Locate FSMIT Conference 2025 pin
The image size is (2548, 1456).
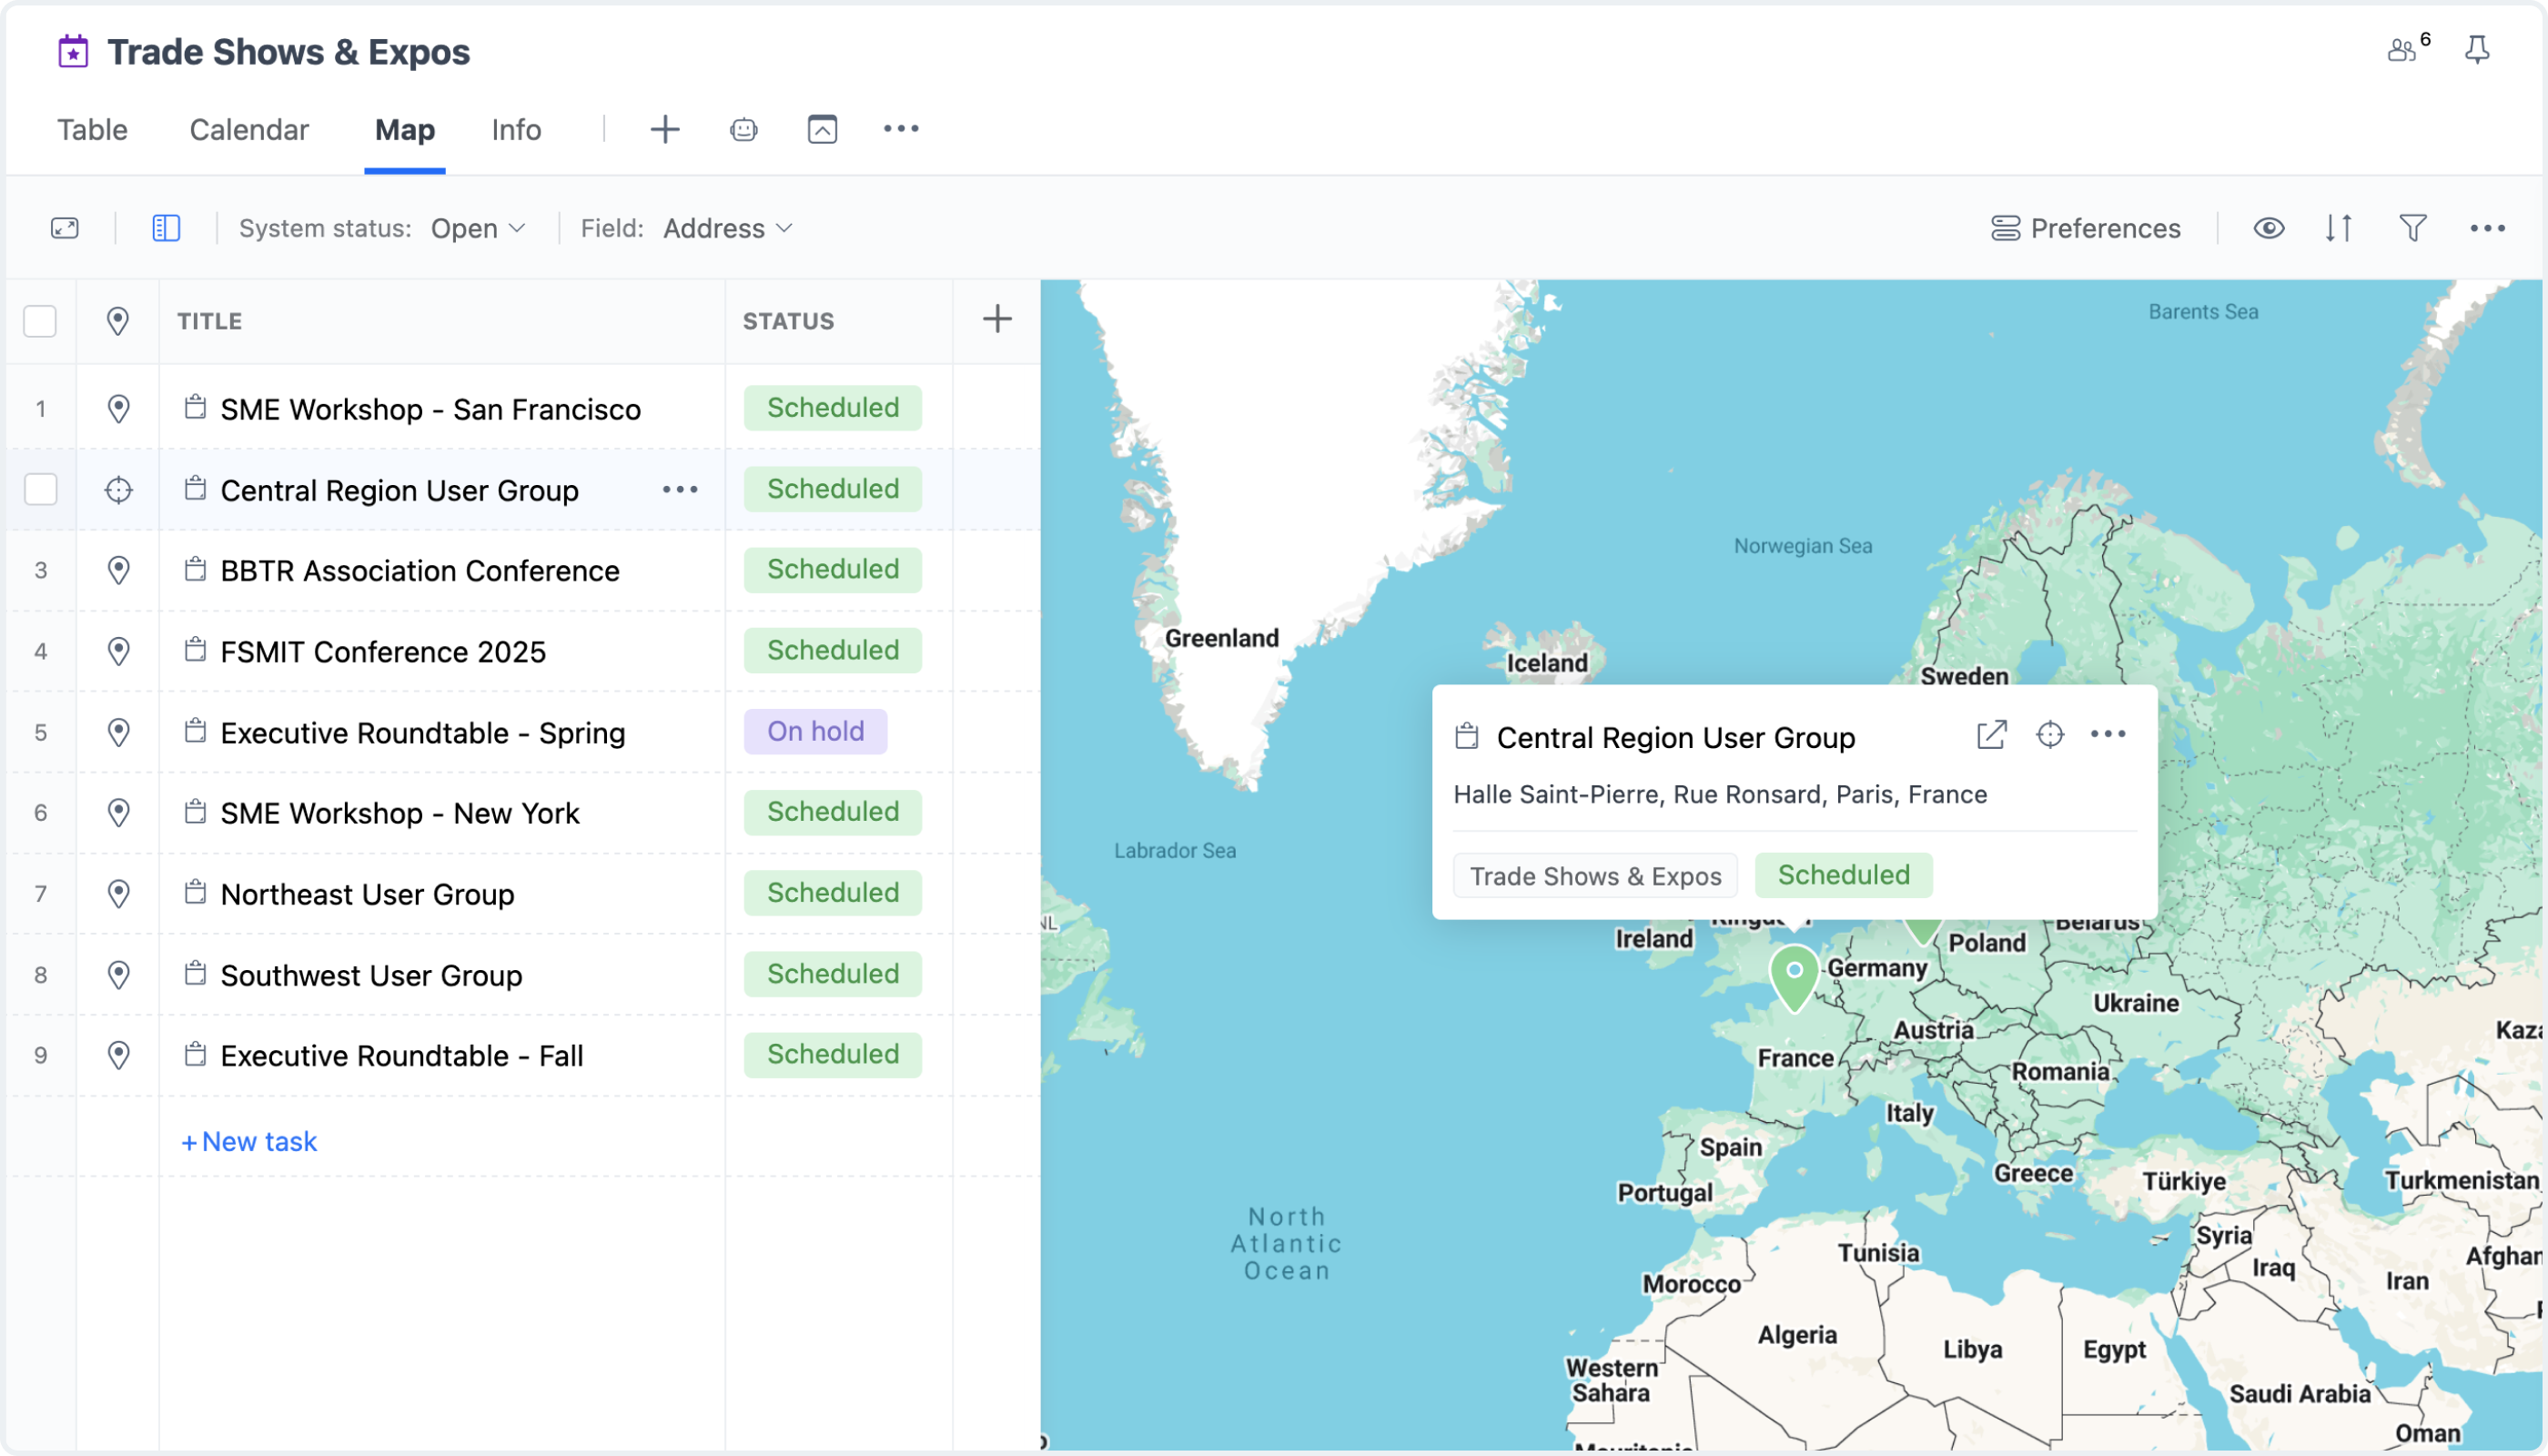(x=118, y=651)
